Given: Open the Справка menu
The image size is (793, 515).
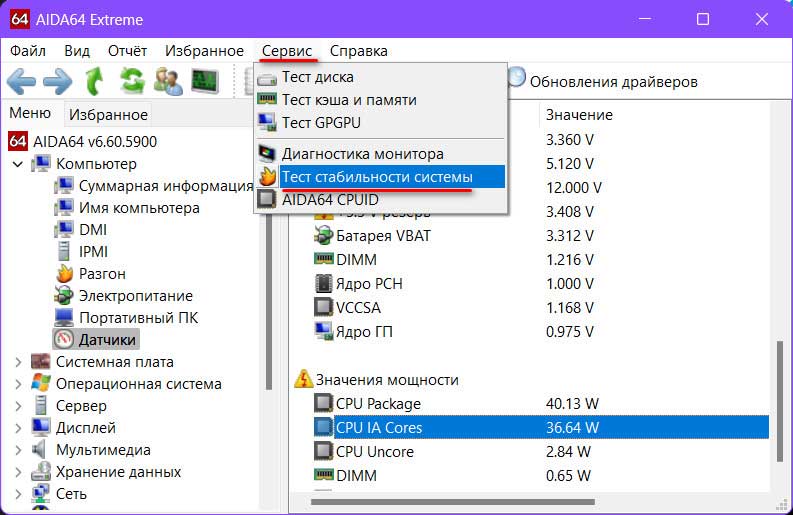Looking at the screenshot, I should [359, 51].
